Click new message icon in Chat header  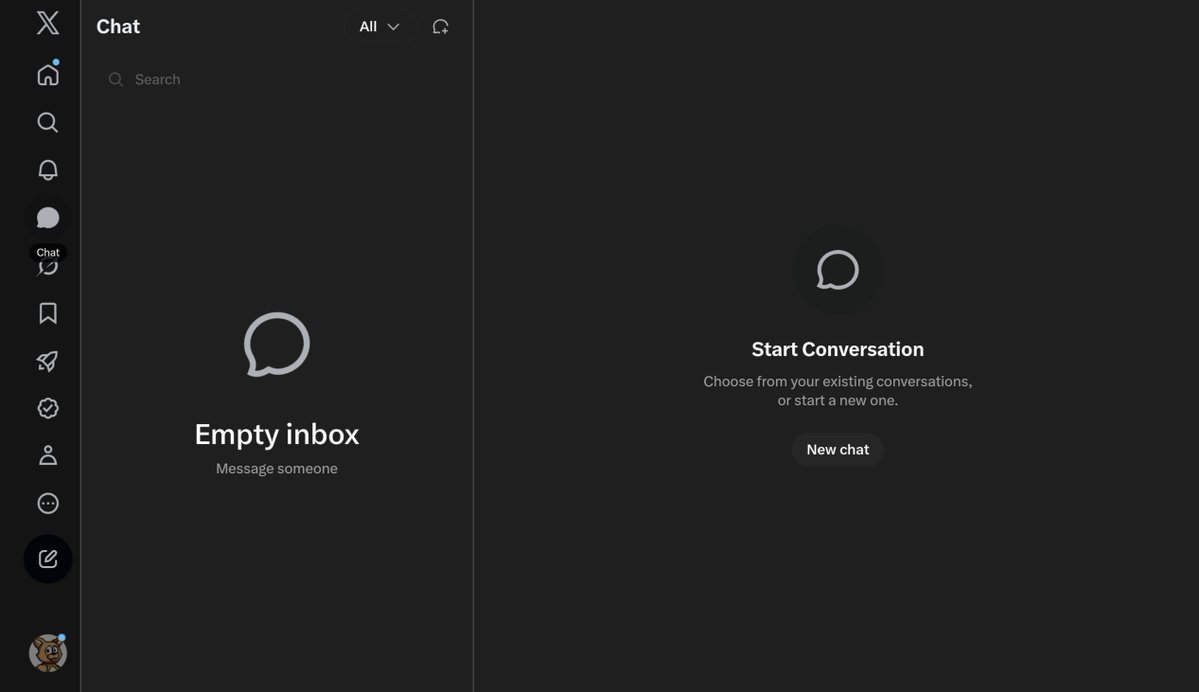pyautogui.click(x=440, y=27)
